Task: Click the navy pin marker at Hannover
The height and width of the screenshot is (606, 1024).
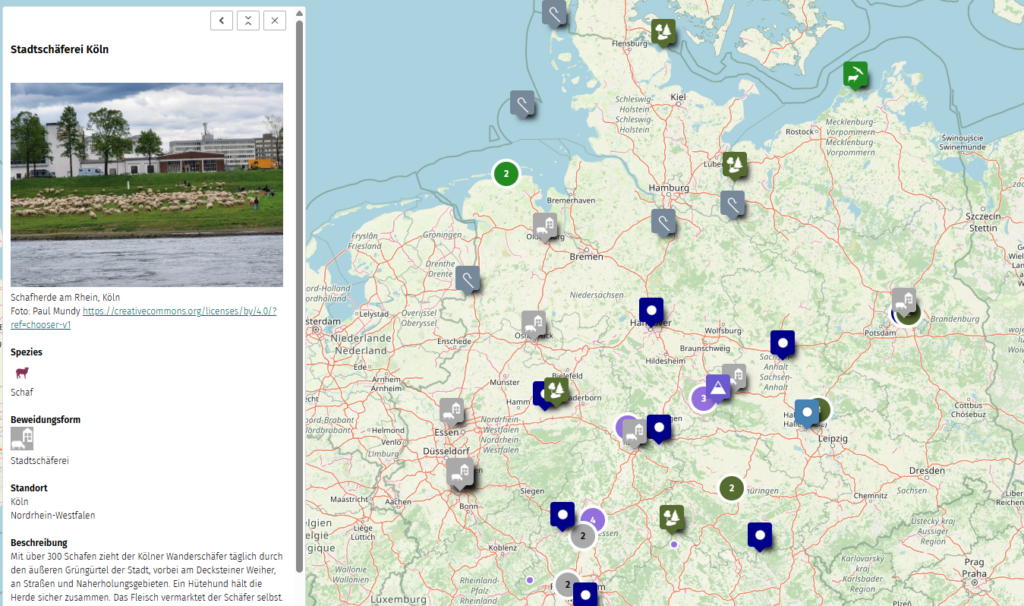Action: (651, 311)
